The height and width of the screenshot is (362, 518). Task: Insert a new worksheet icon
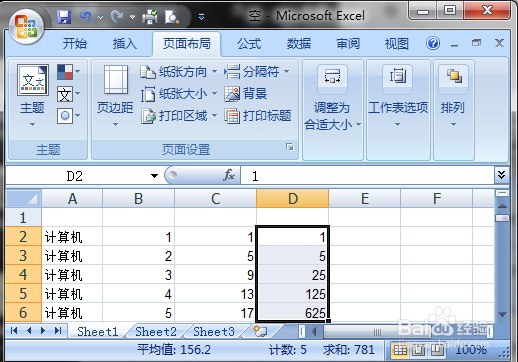[260, 331]
